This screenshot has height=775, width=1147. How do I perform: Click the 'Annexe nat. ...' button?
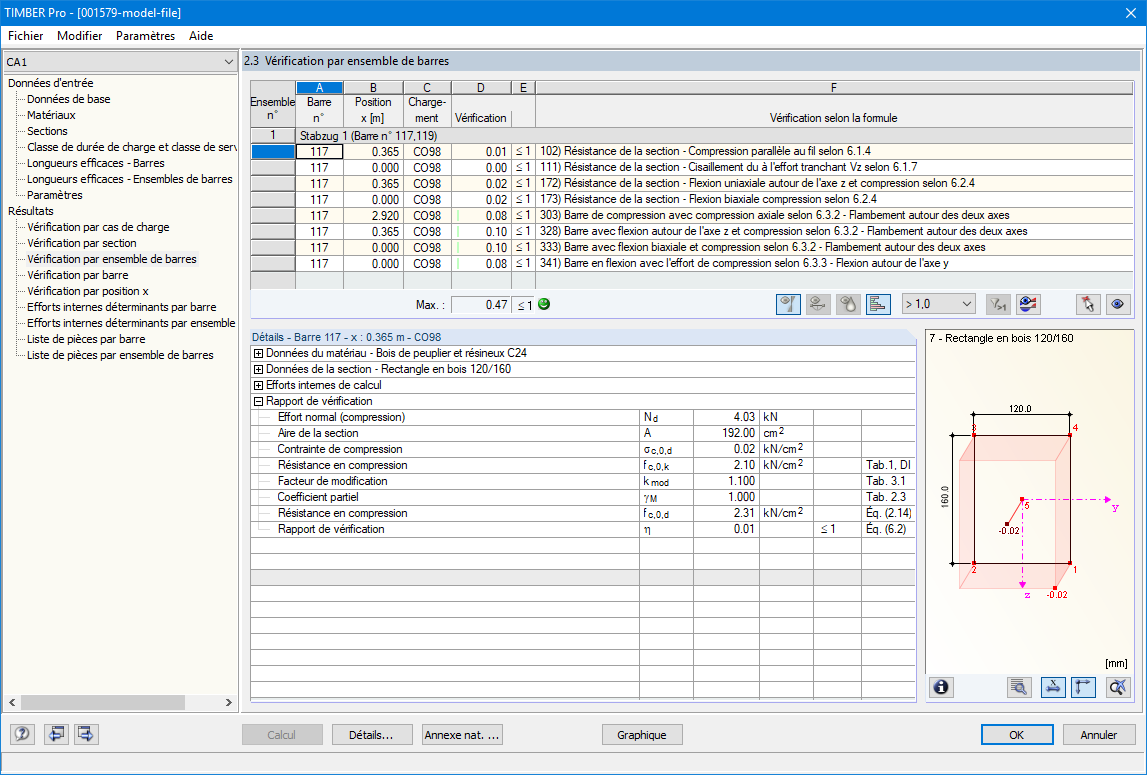click(x=462, y=735)
